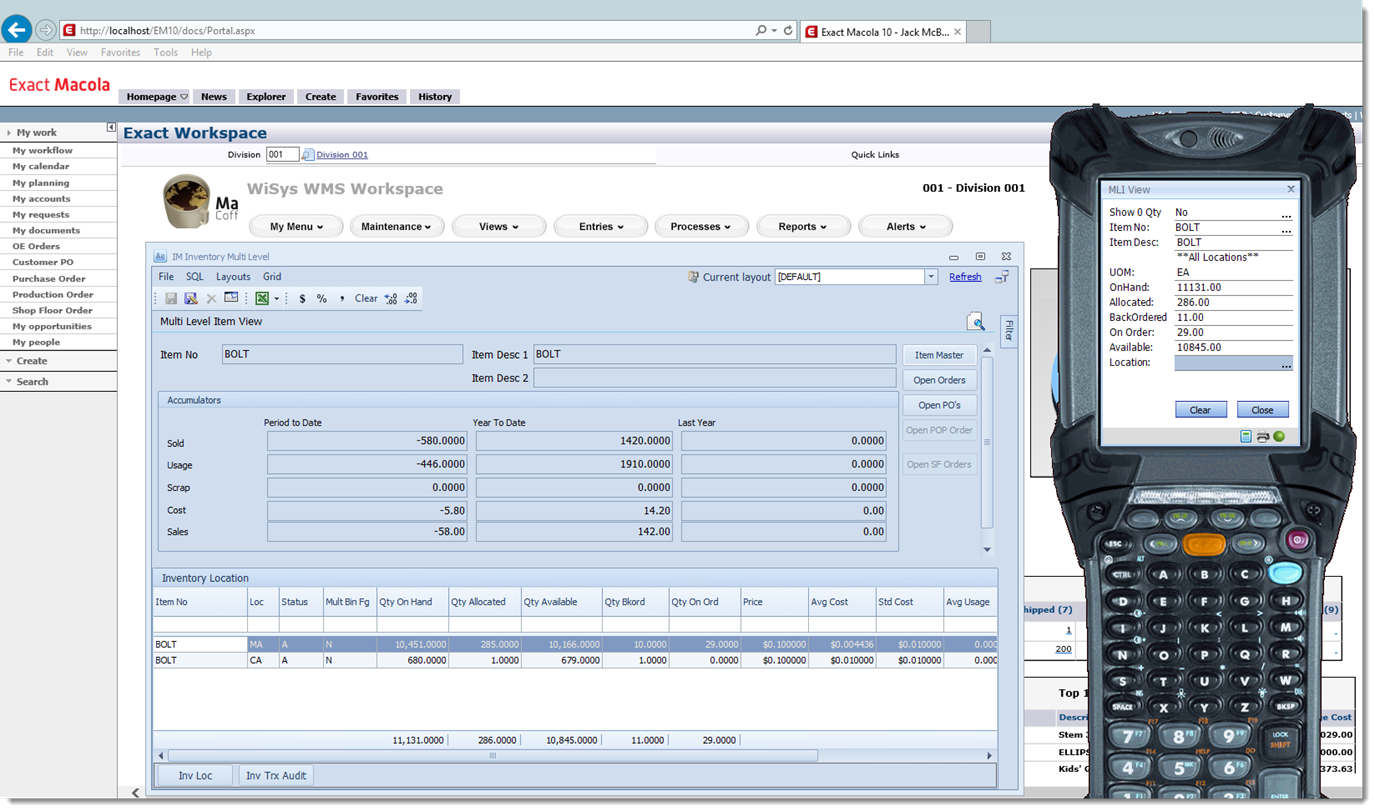The image size is (1375, 811).
Task: Click the Current layout settings icon
Action: tap(693, 277)
